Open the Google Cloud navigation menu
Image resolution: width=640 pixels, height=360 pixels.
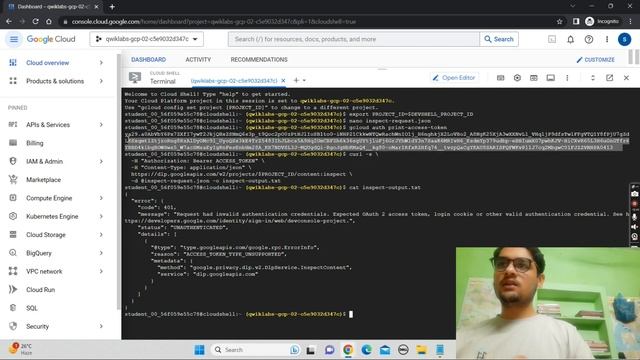tap(13, 39)
